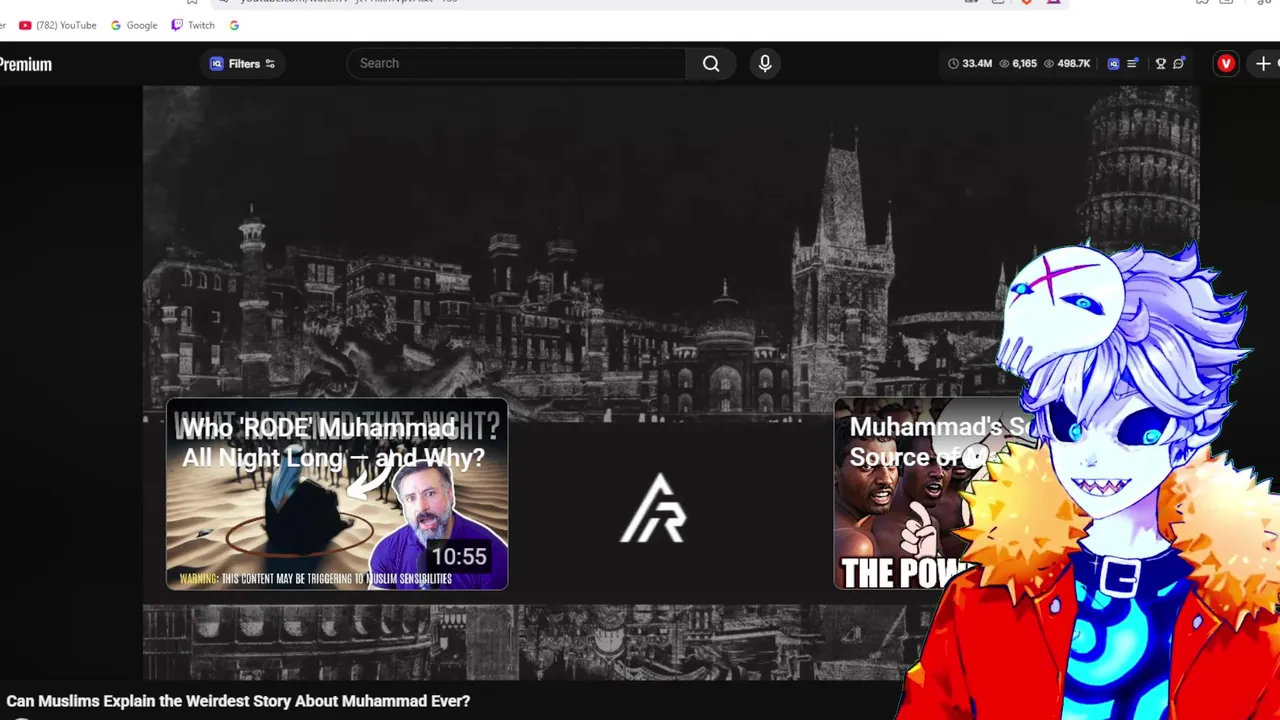This screenshot has width=1280, height=720.
Task: Click the AR channel logo watermark
Action: point(654,508)
